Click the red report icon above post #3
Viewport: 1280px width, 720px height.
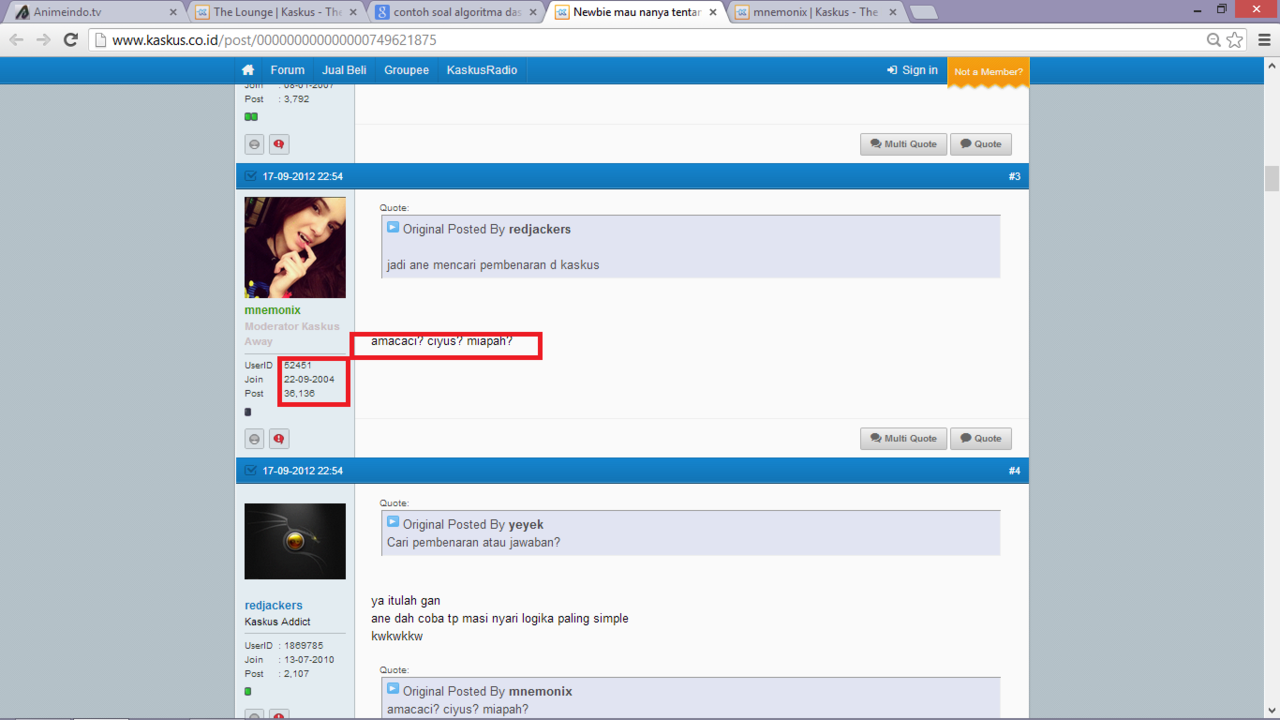click(279, 145)
